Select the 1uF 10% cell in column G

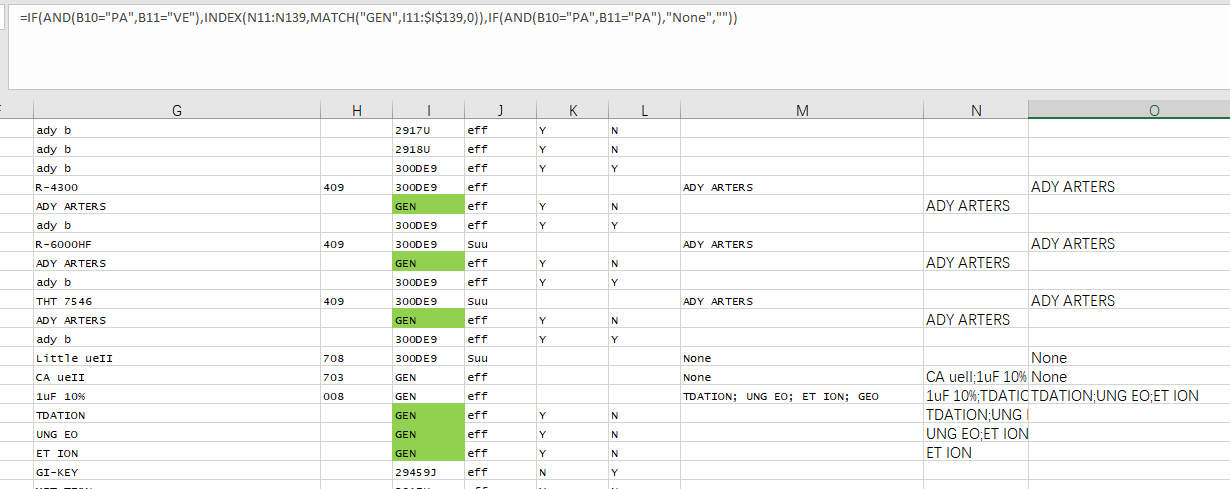[x=177, y=396]
